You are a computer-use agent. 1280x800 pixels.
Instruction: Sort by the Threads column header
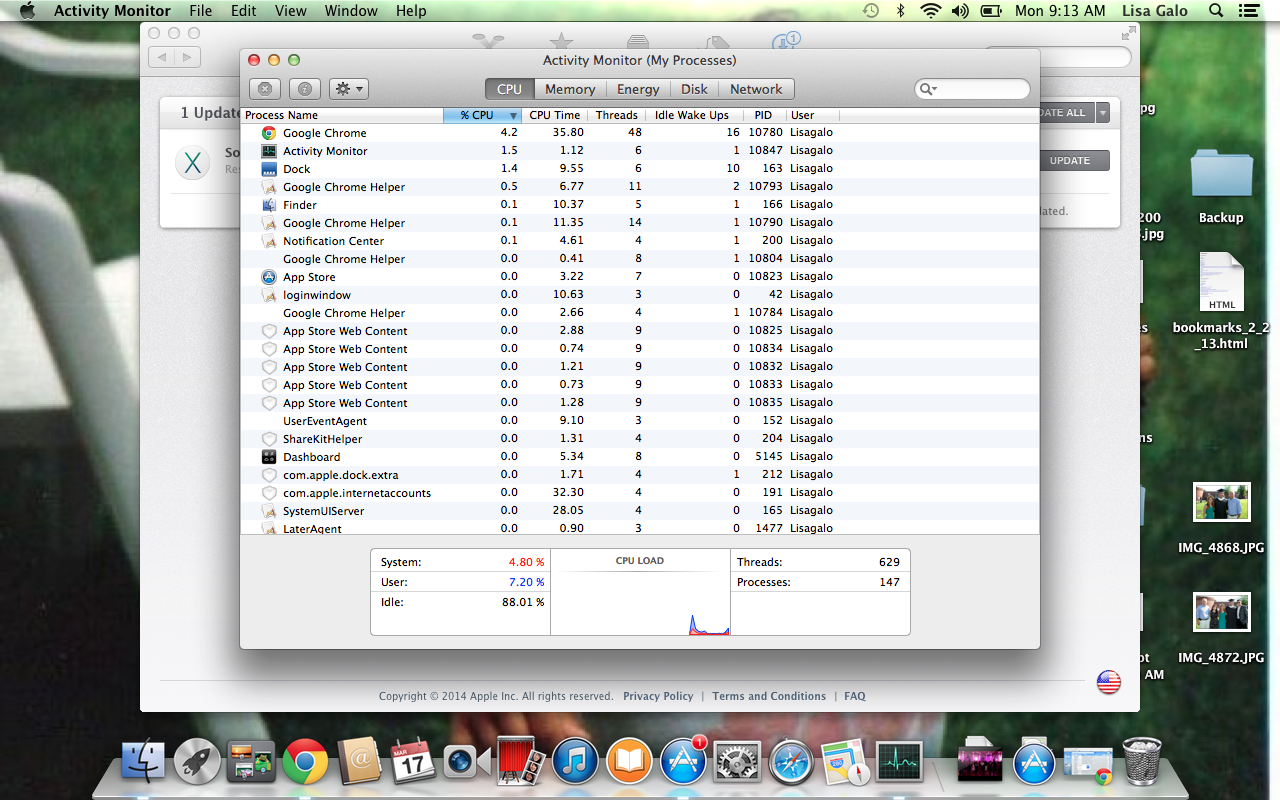tap(616, 115)
